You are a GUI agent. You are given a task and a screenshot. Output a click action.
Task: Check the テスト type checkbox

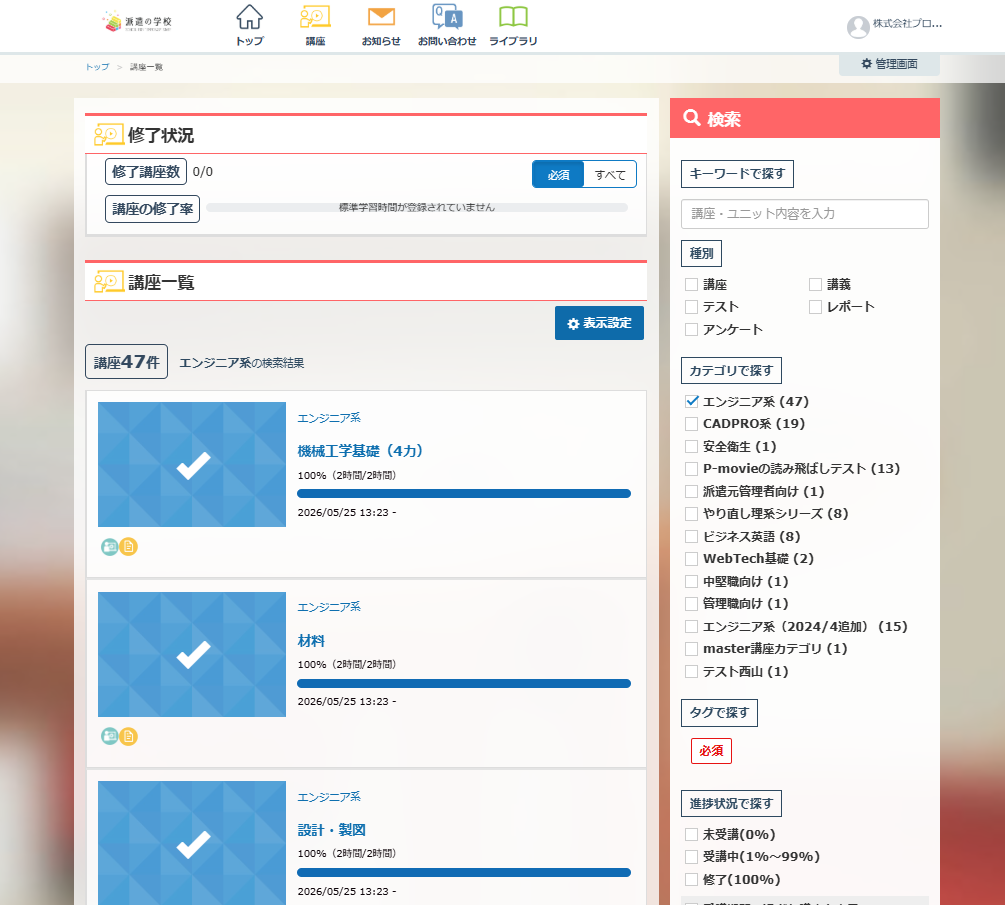pyautogui.click(x=691, y=307)
